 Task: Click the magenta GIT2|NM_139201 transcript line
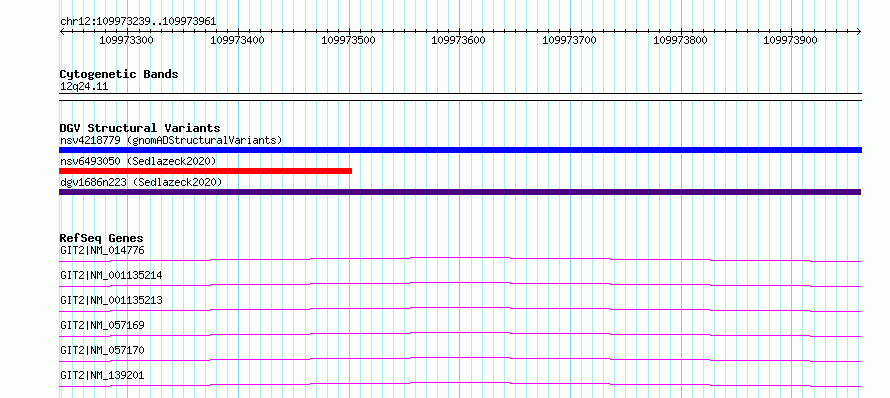tap(460, 384)
